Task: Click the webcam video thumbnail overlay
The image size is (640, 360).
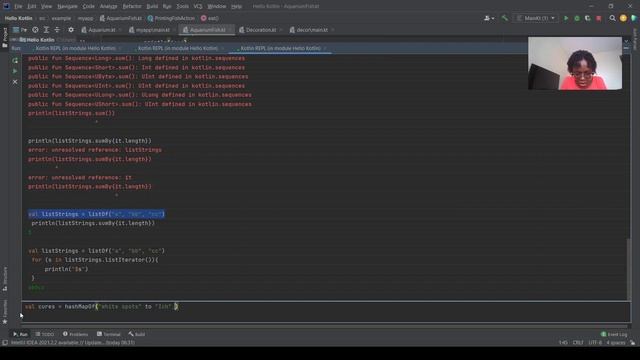Action: click(x=575, y=63)
